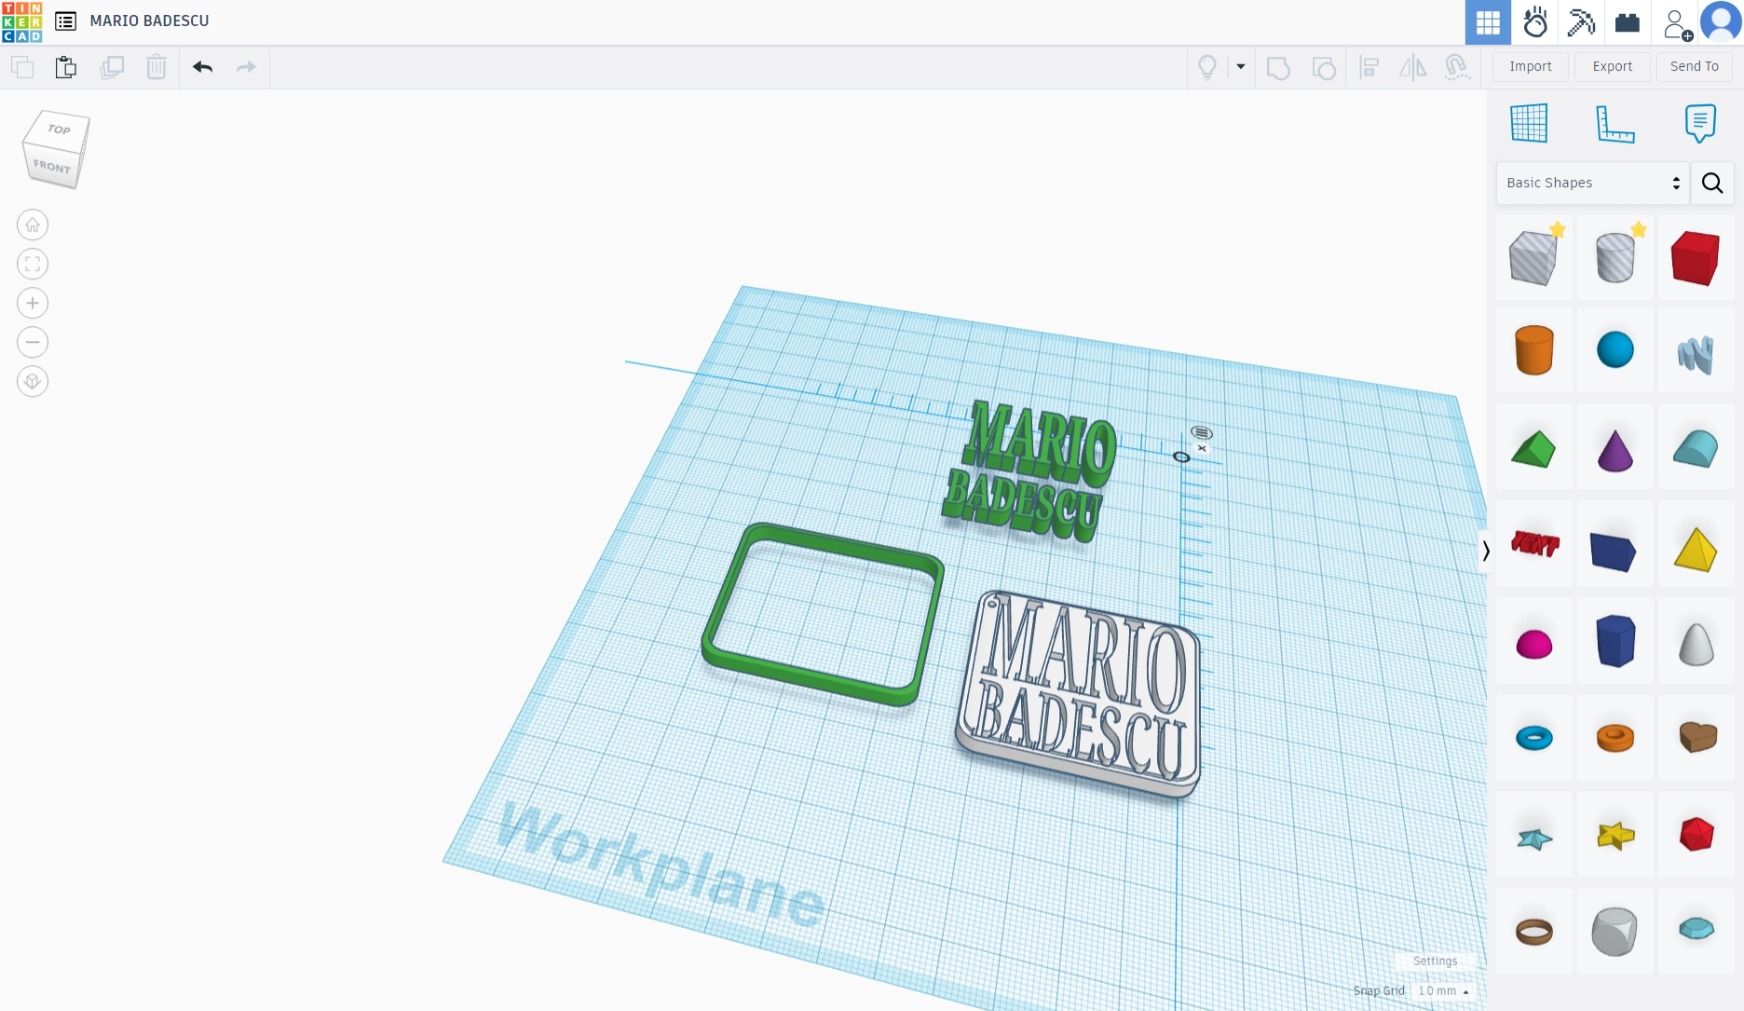Select the blue Torus shape
Viewport: 1744px width, 1011px height.
(1534, 738)
